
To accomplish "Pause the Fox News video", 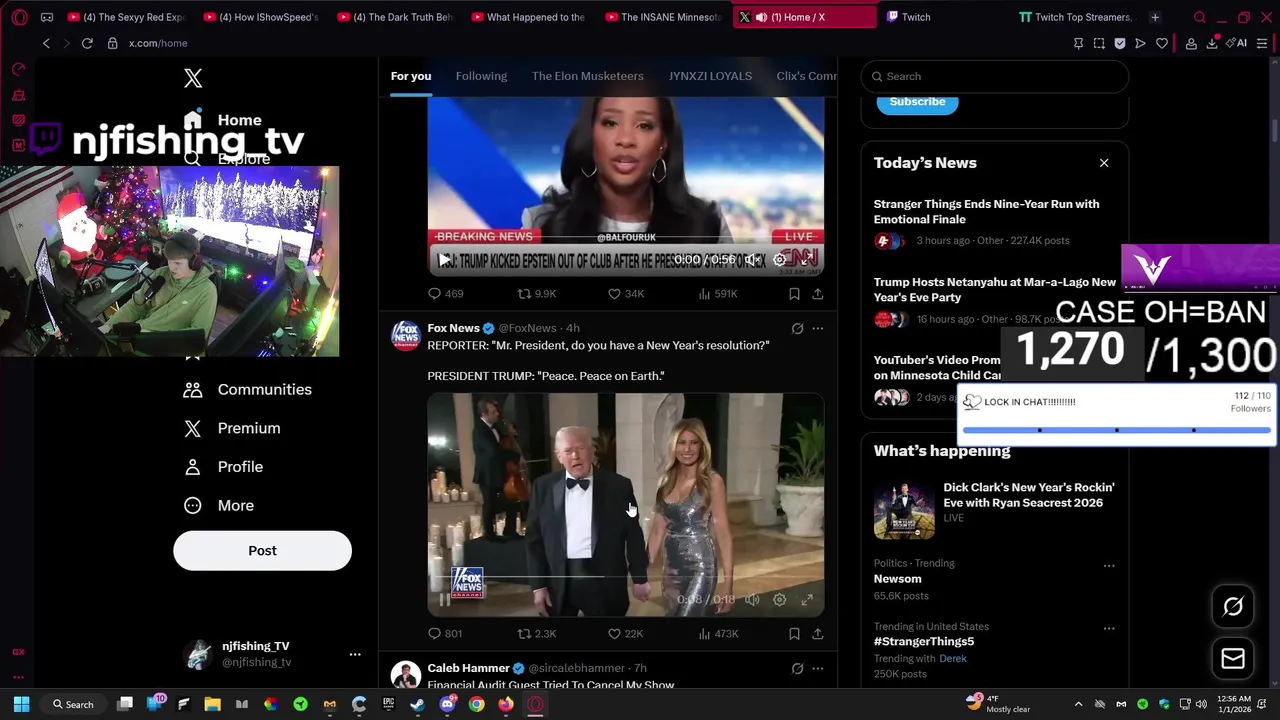I will (444, 600).
